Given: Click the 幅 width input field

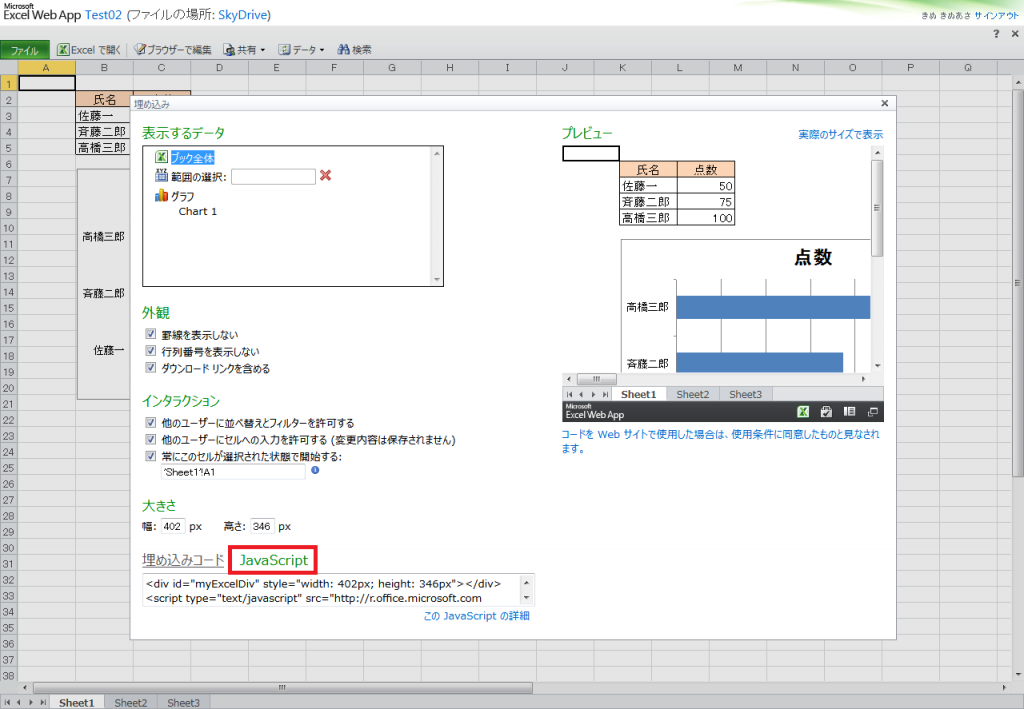Looking at the screenshot, I should point(172,526).
